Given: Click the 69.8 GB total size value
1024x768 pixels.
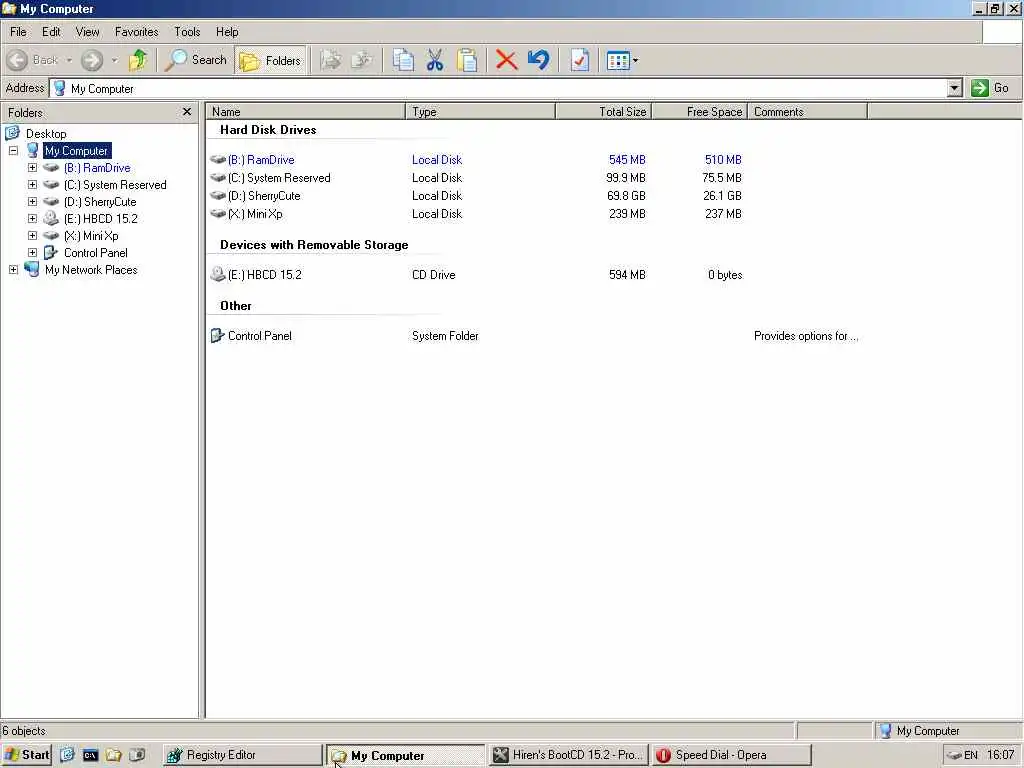Looking at the screenshot, I should pos(626,196).
